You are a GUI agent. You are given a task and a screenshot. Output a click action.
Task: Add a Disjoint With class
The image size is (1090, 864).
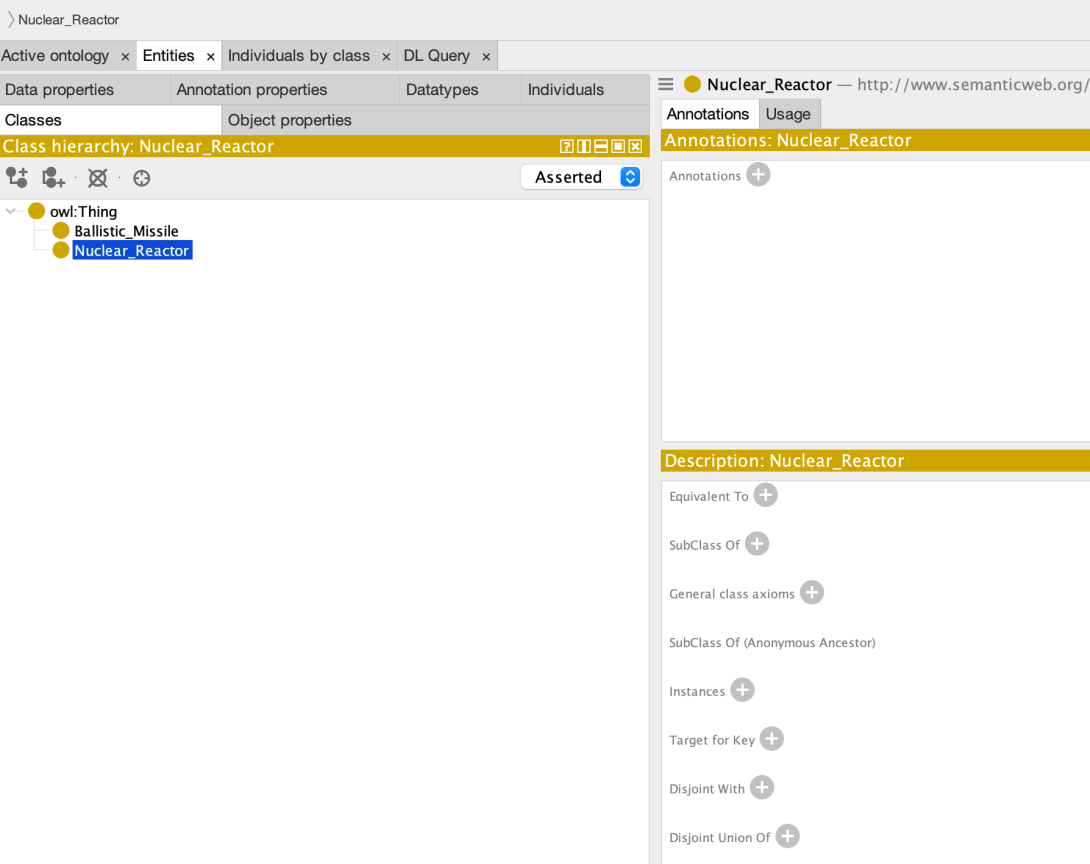(x=762, y=787)
